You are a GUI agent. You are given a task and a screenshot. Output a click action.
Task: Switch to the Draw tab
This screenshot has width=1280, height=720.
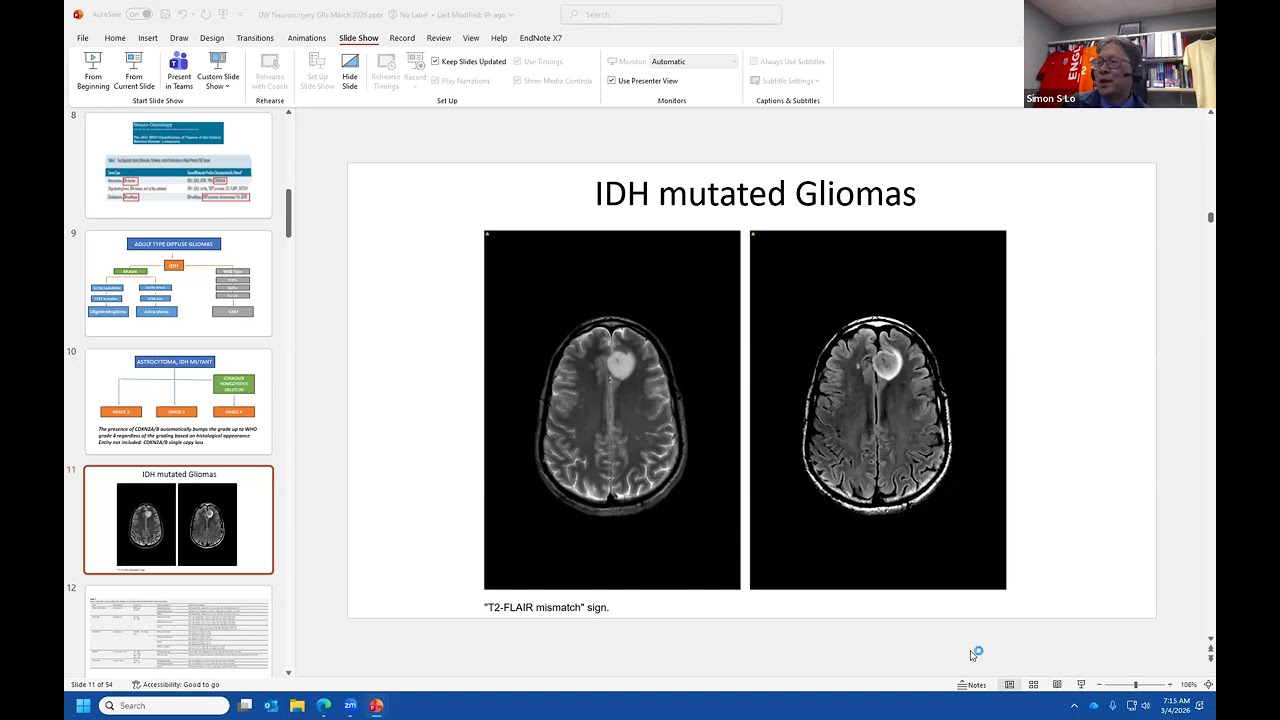(179, 38)
